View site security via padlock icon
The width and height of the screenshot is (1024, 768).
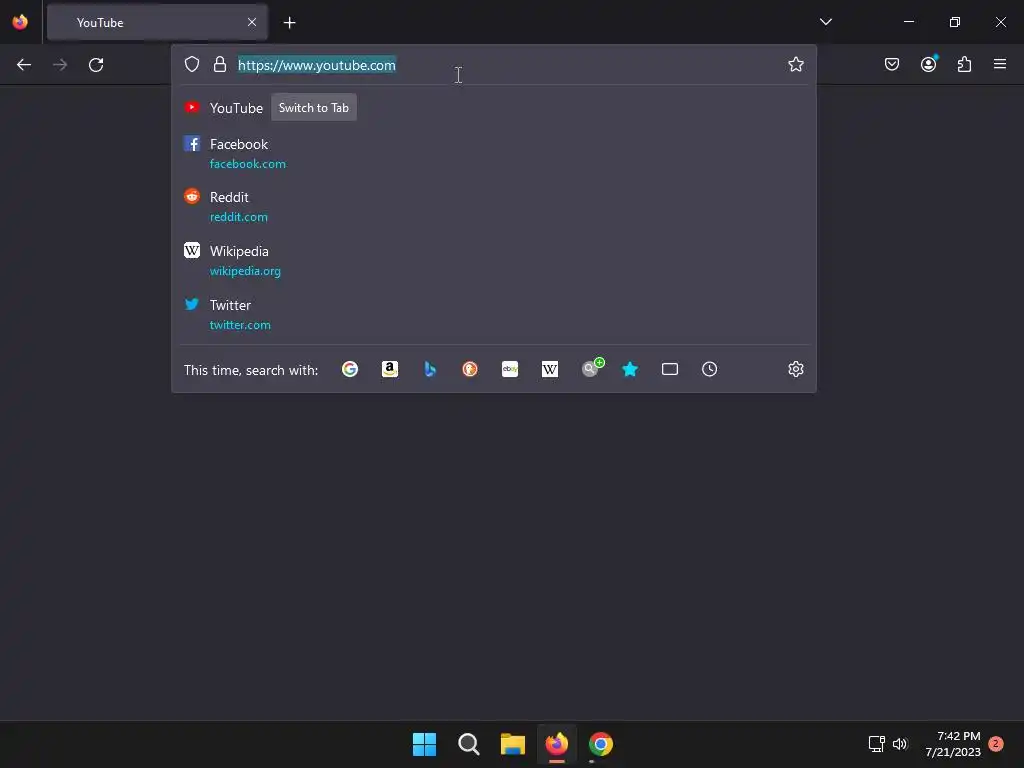220,64
